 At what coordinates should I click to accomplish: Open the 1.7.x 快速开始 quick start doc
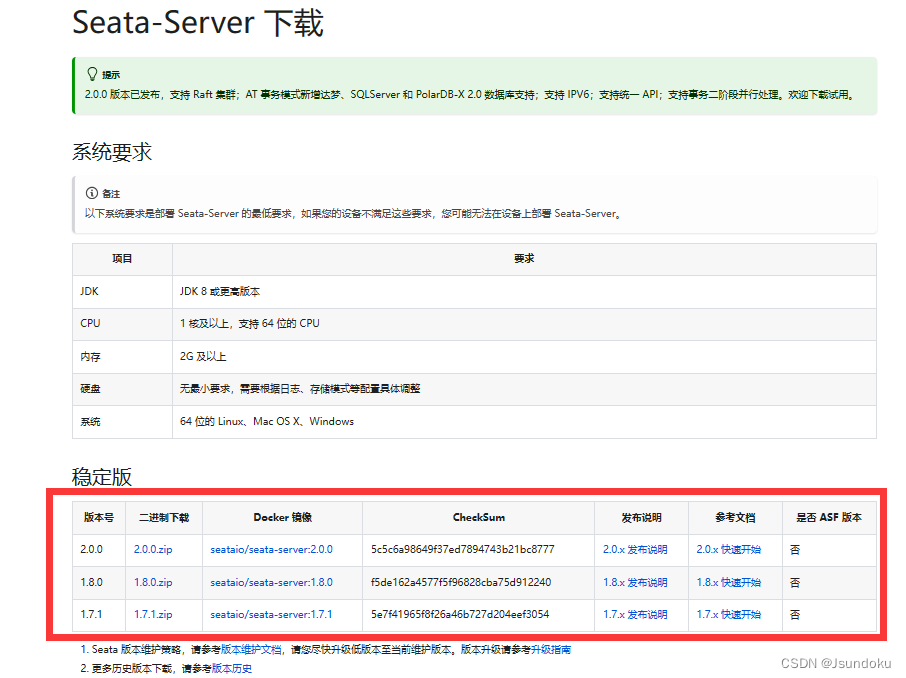click(x=729, y=615)
